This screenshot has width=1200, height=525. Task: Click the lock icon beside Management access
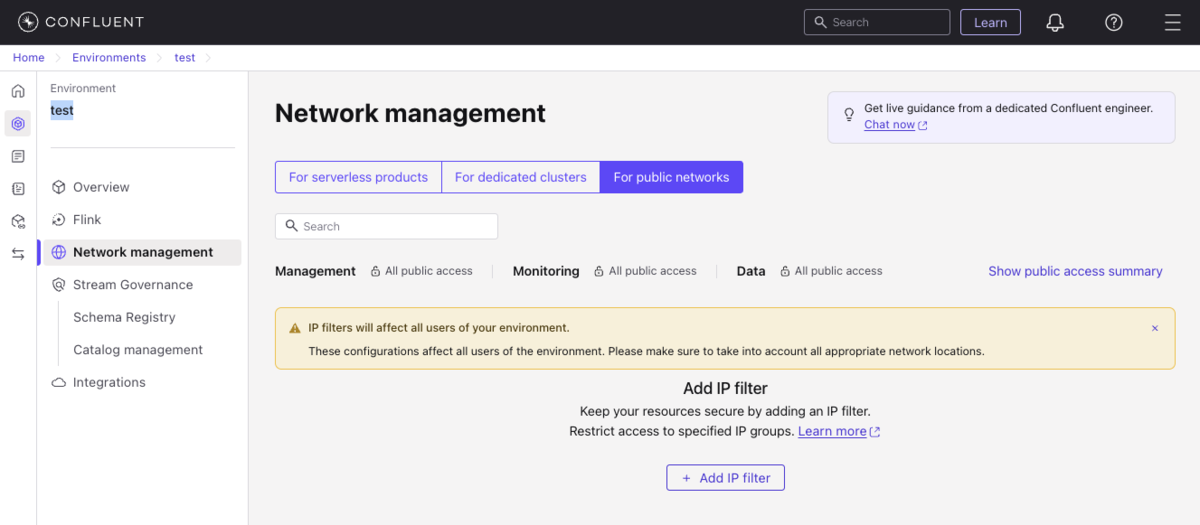pyautogui.click(x=376, y=271)
